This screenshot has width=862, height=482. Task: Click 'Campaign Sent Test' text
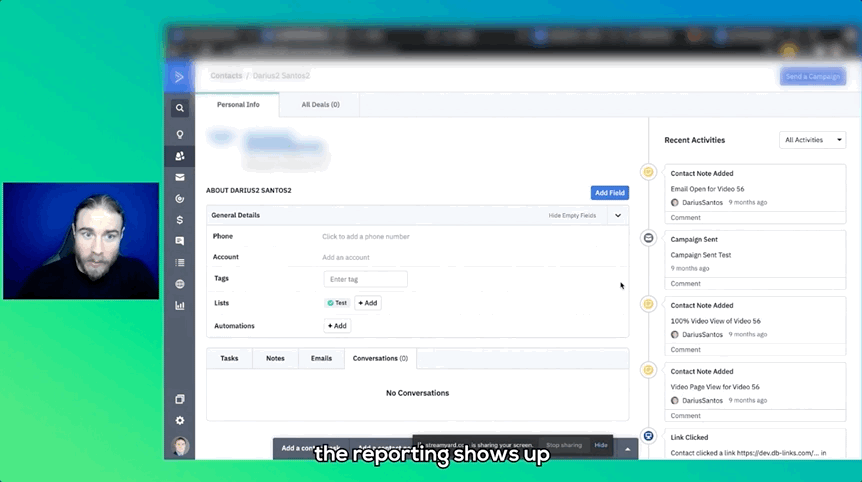(x=700, y=255)
